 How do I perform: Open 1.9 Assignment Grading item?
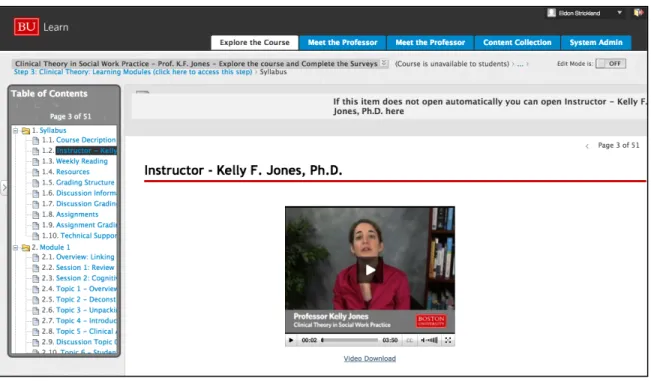click(86, 225)
